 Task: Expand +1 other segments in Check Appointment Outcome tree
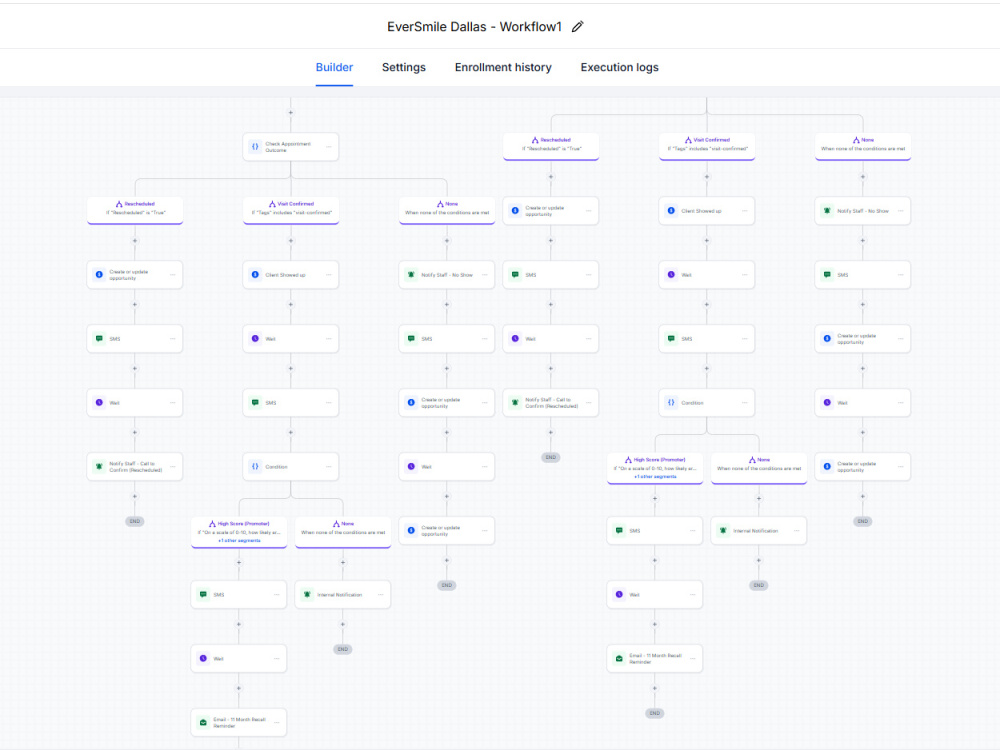coord(239,541)
